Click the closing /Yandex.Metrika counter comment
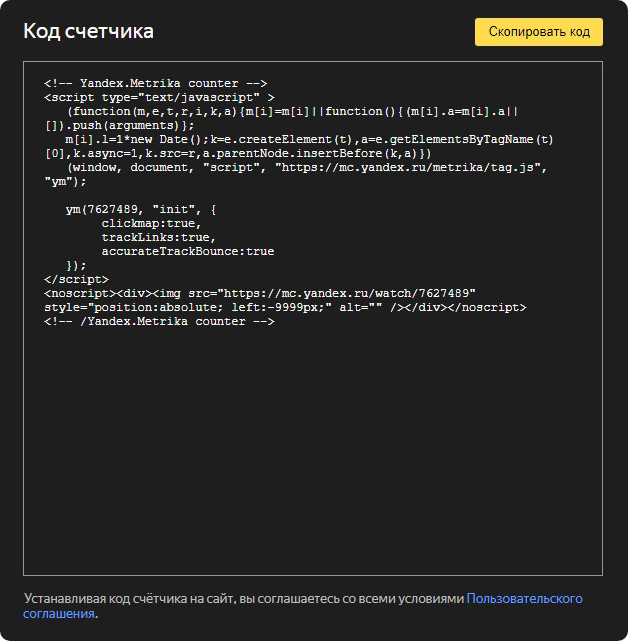 coord(158,322)
